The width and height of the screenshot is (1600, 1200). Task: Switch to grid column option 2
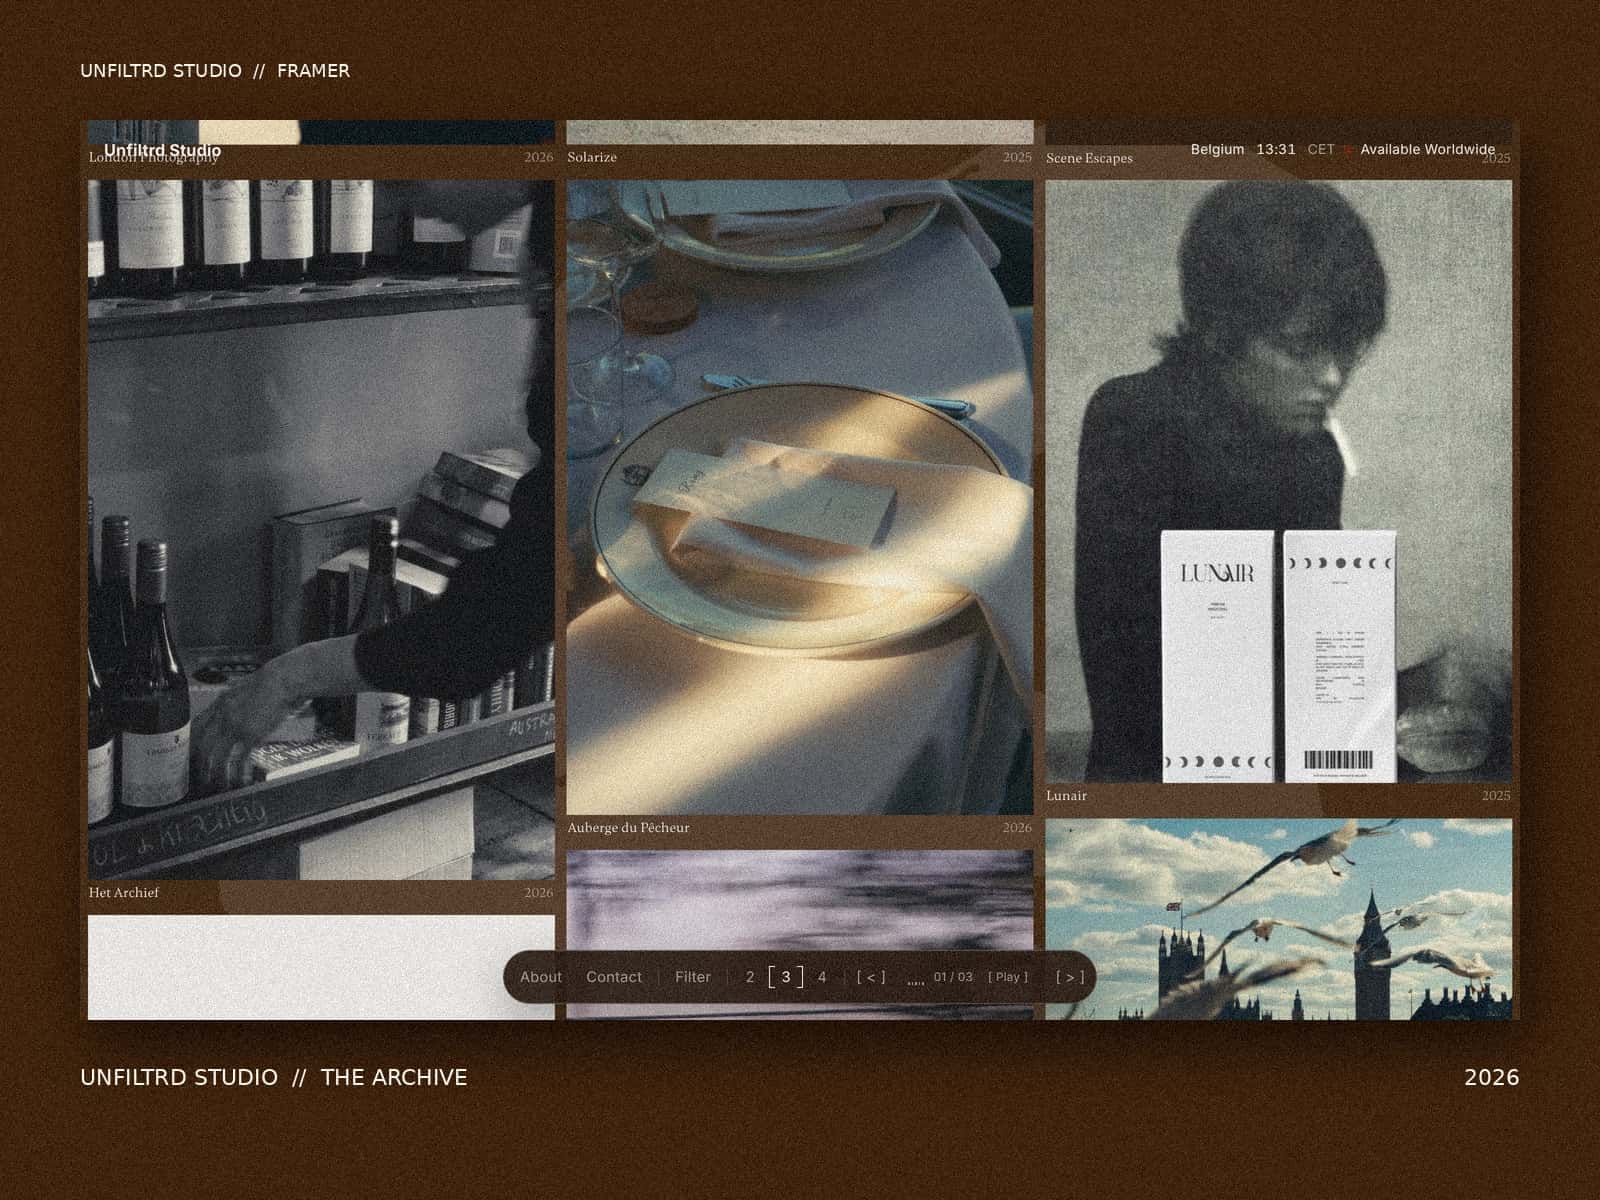pos(750,977)
